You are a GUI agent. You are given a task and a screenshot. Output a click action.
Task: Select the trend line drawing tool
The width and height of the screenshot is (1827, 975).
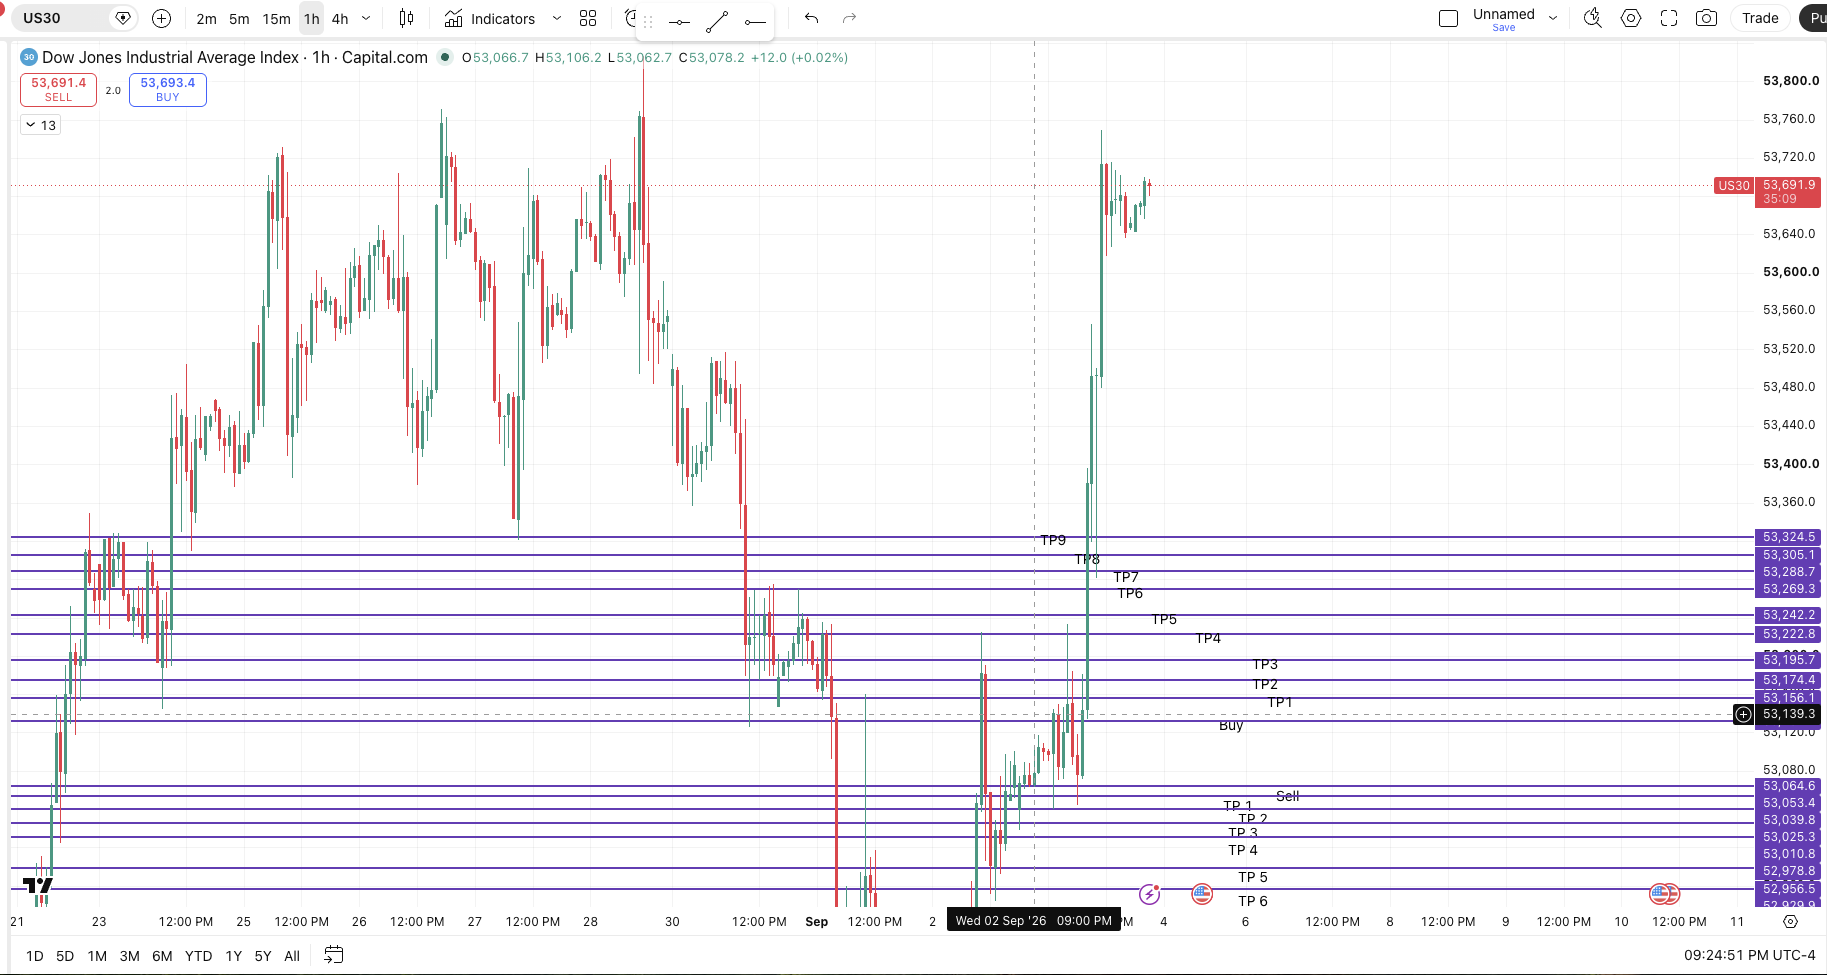717,21
